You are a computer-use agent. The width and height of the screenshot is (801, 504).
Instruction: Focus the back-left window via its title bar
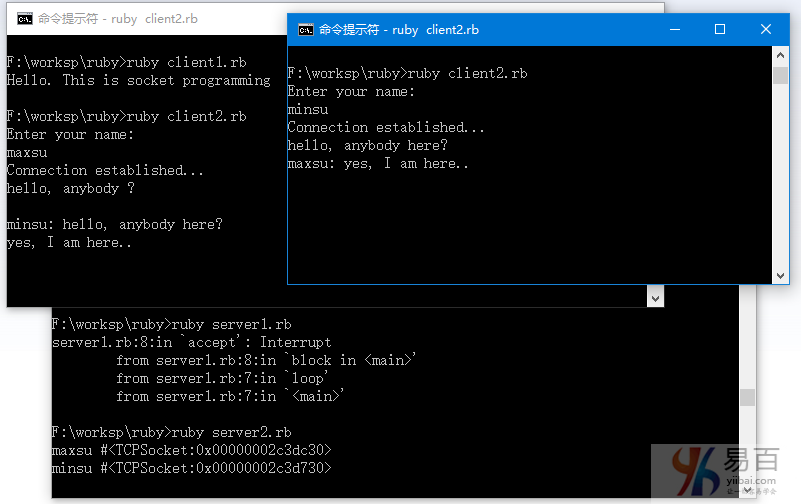tap(150, 18)
